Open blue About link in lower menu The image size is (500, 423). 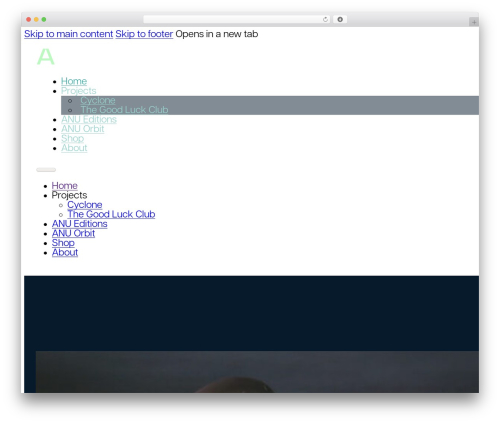pyautogui.click(x=65, y=252)
